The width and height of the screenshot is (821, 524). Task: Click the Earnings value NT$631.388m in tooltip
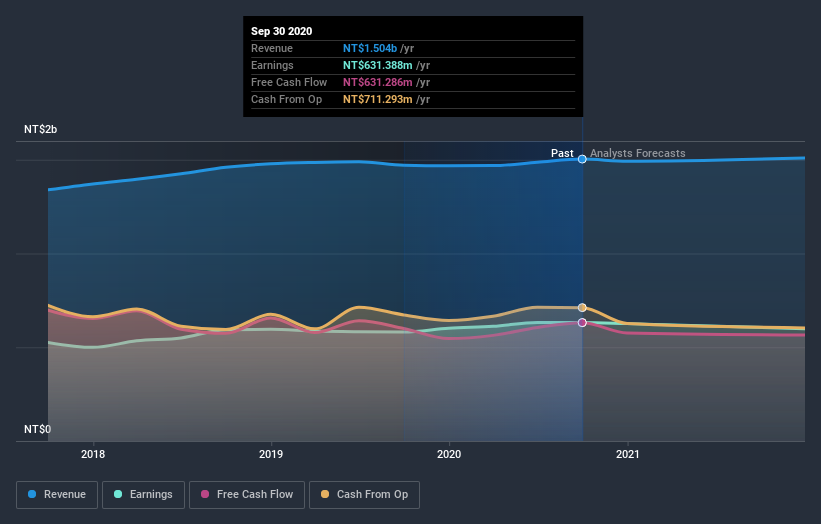pyautogui.click(x=378, y=65)
